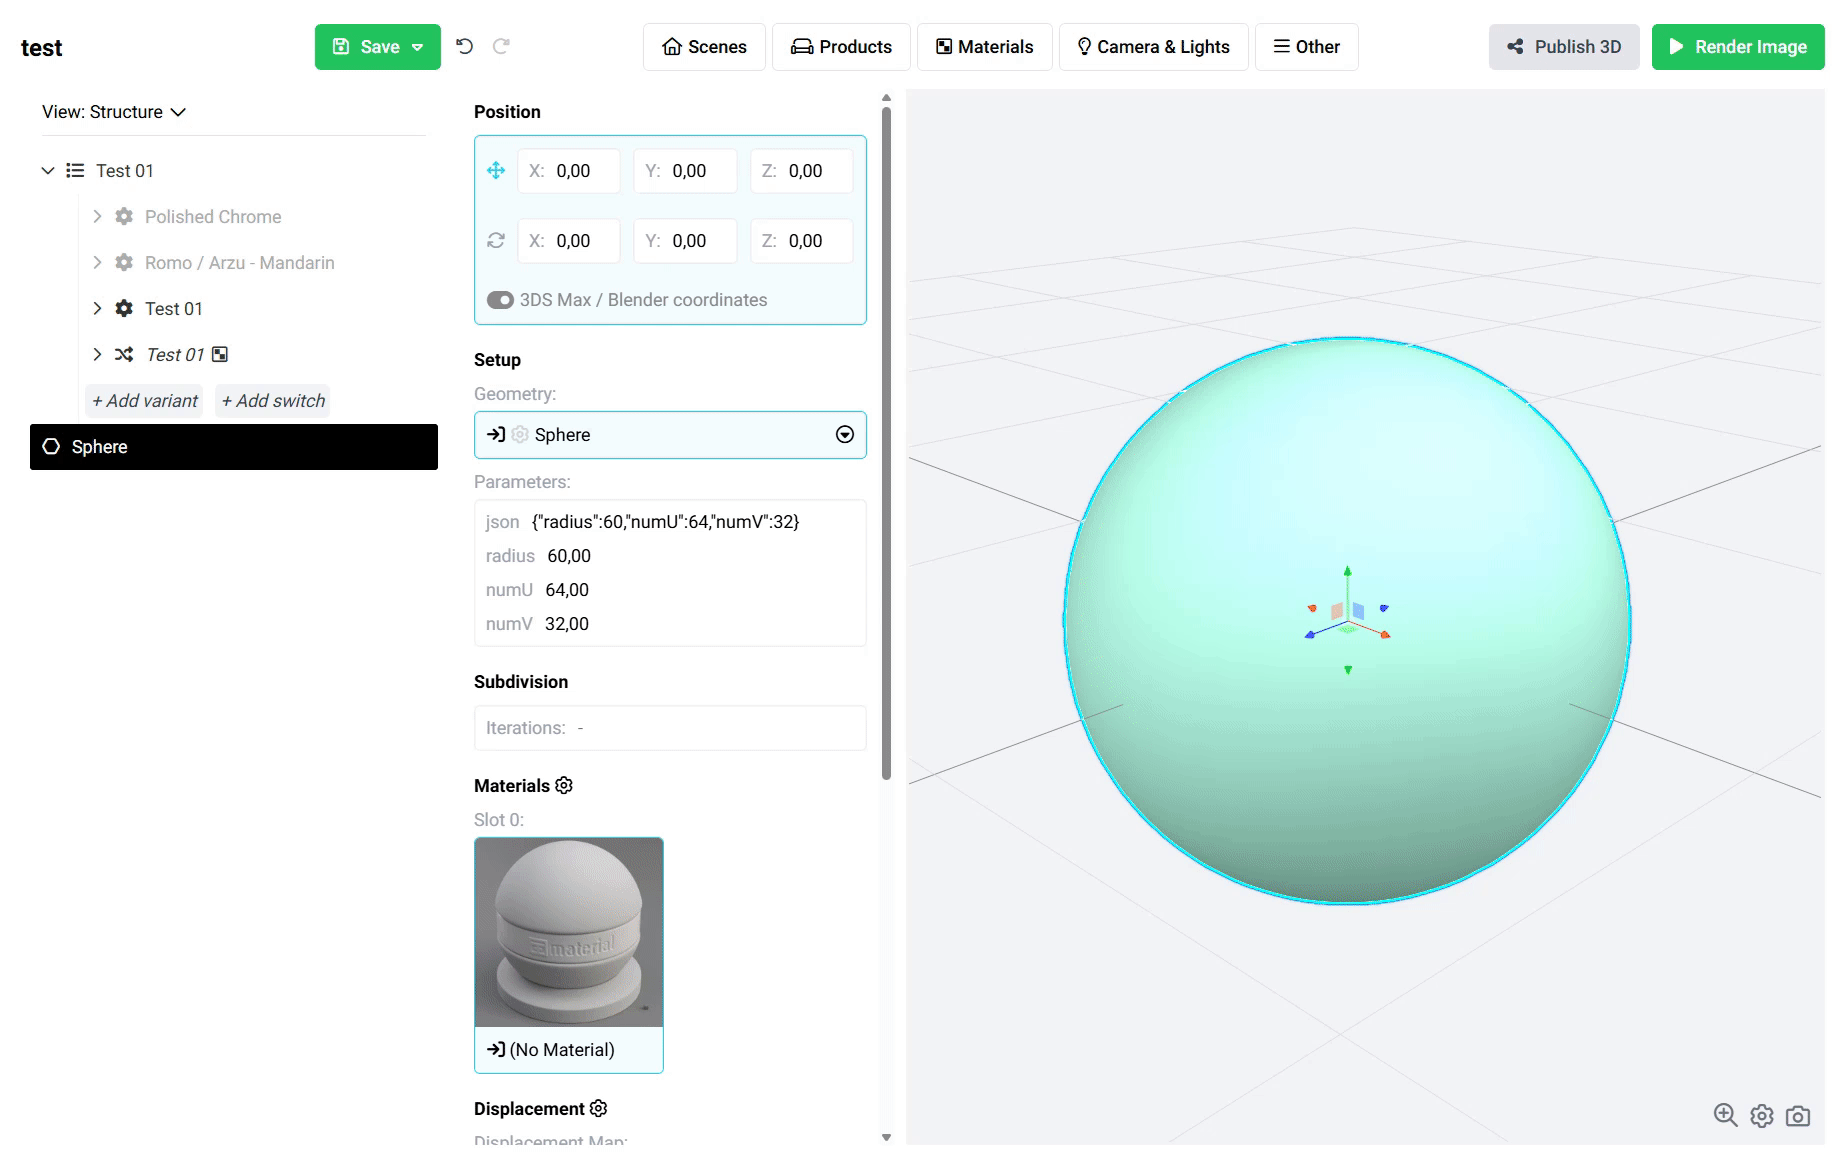The height and width of the screenshot is (1160, 1832).
Task: Open the Camera & Lights tab
Action: point(1153,47)
